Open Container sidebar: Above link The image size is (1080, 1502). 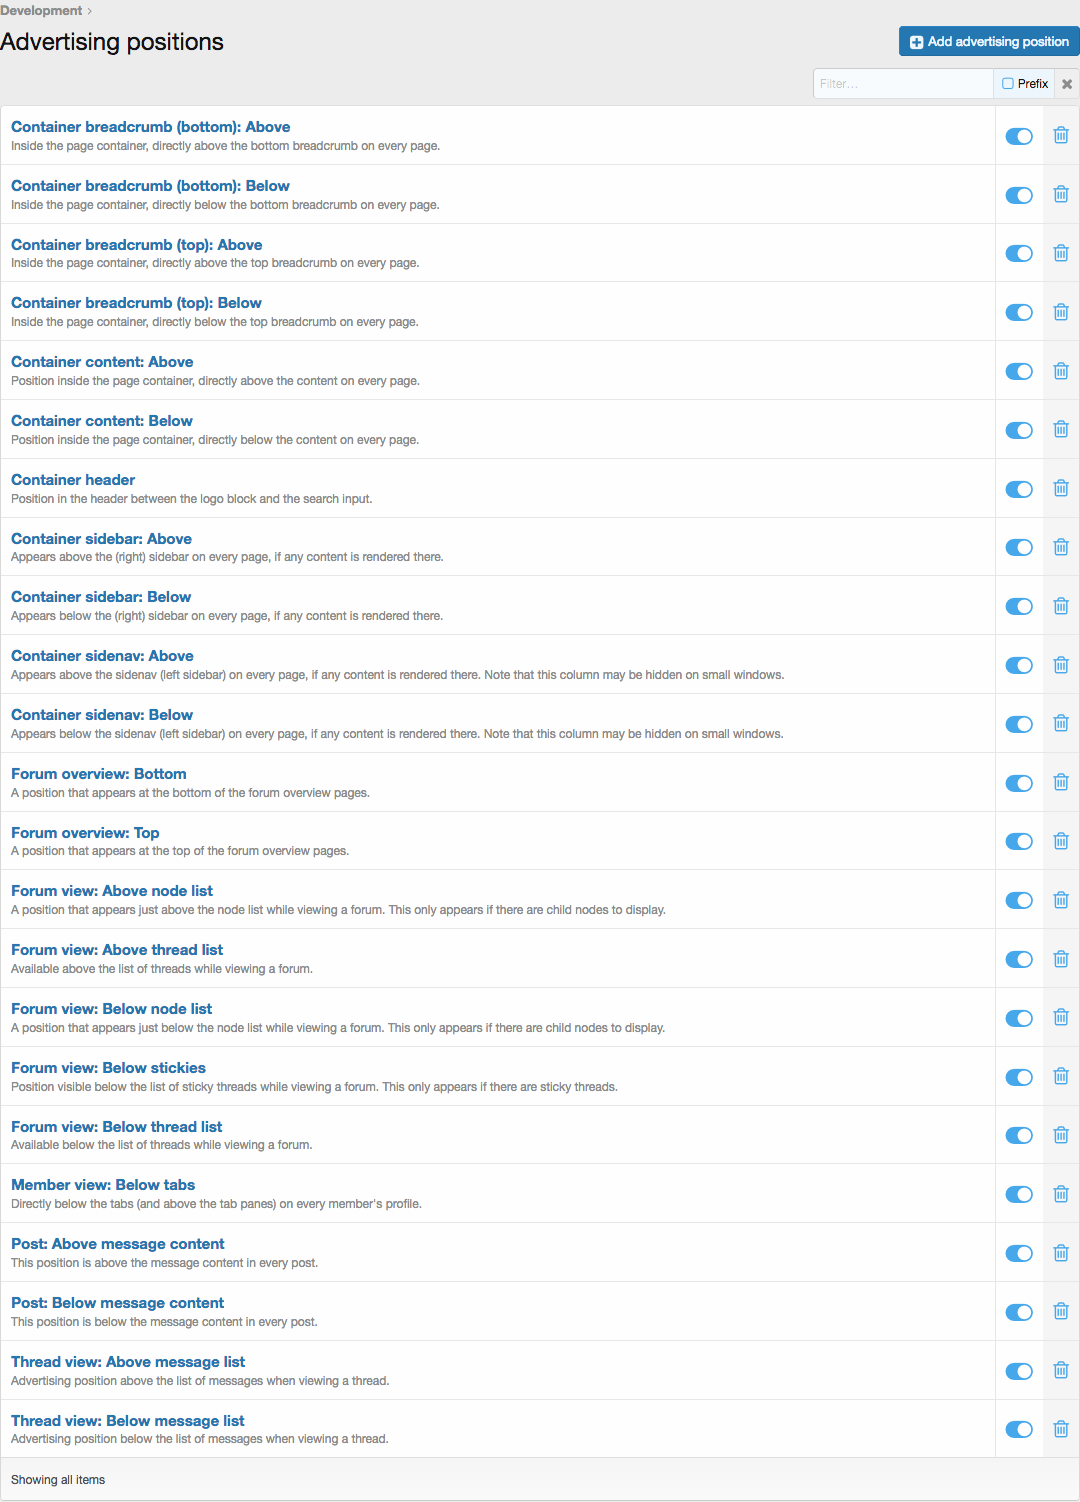101,539
